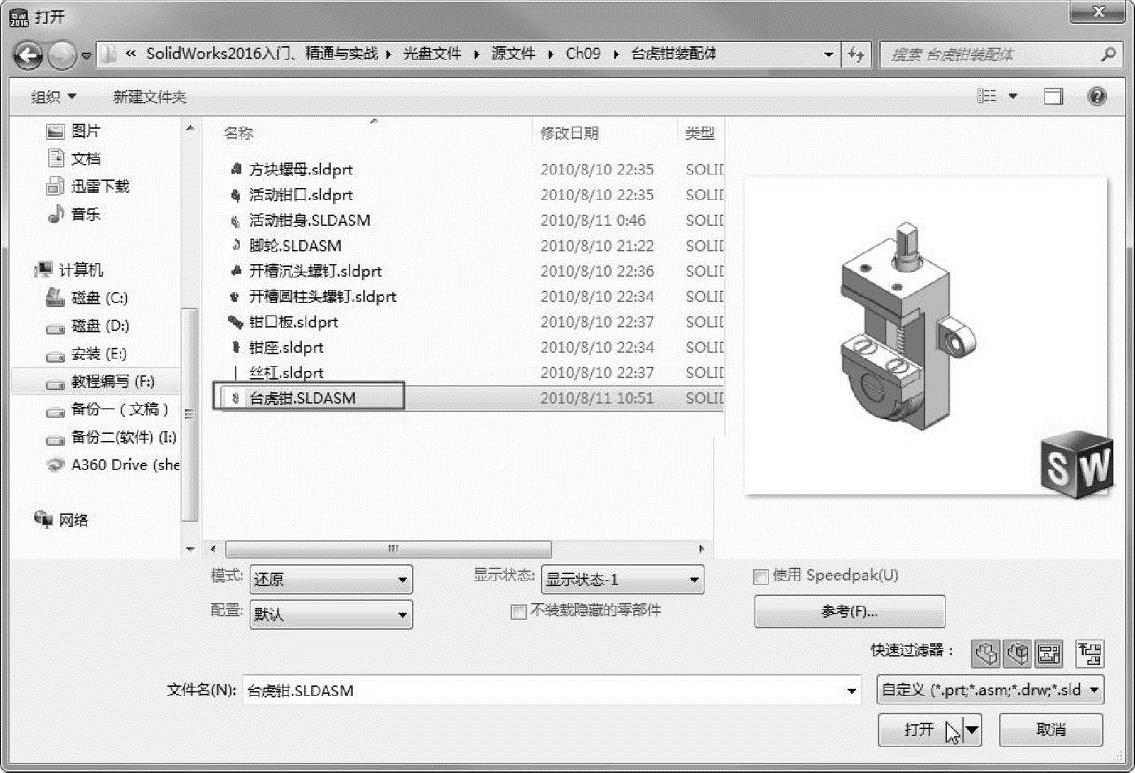The height and width of the screenshot is (773, 1135).
Task: Click the Forward navigation arrow
Action: (62, 55)
